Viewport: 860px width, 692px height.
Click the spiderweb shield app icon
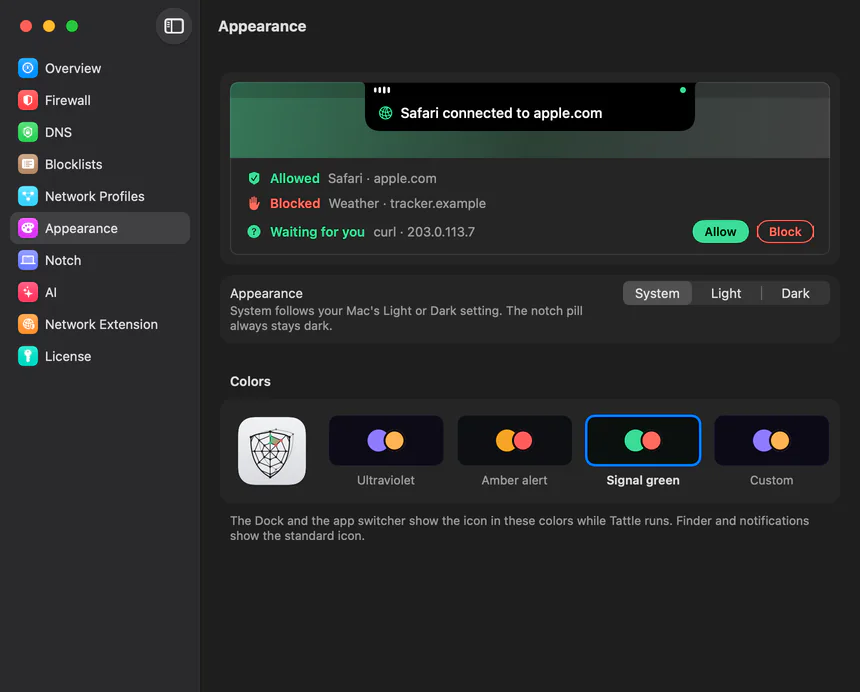[x=272, y=451]
